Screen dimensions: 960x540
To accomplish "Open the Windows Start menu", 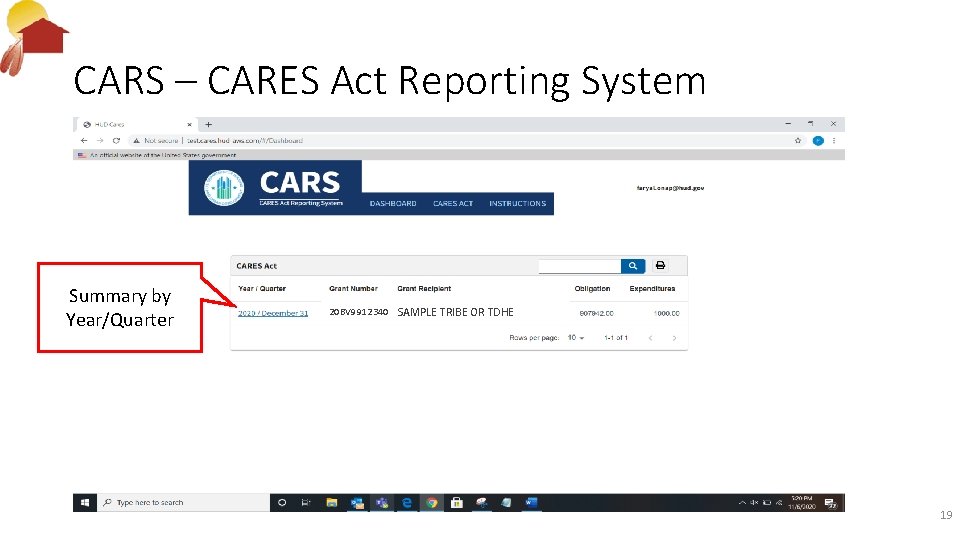I will 85,503.
